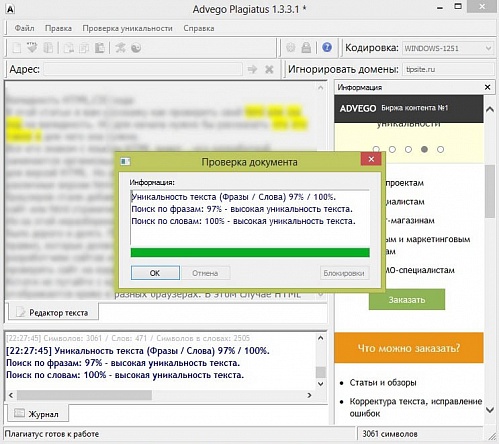Click the Информация panel scroll down arrow
The width and height of the screenshot is (499, 444).
[490, 410]
